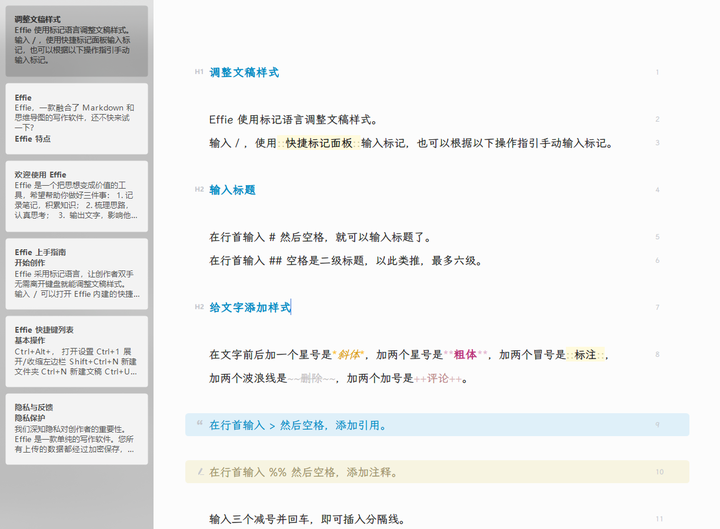Screen dimensions: 720x529
Task: Click the H2 marker beside 给文字添加样式
Action: (199, 307)
